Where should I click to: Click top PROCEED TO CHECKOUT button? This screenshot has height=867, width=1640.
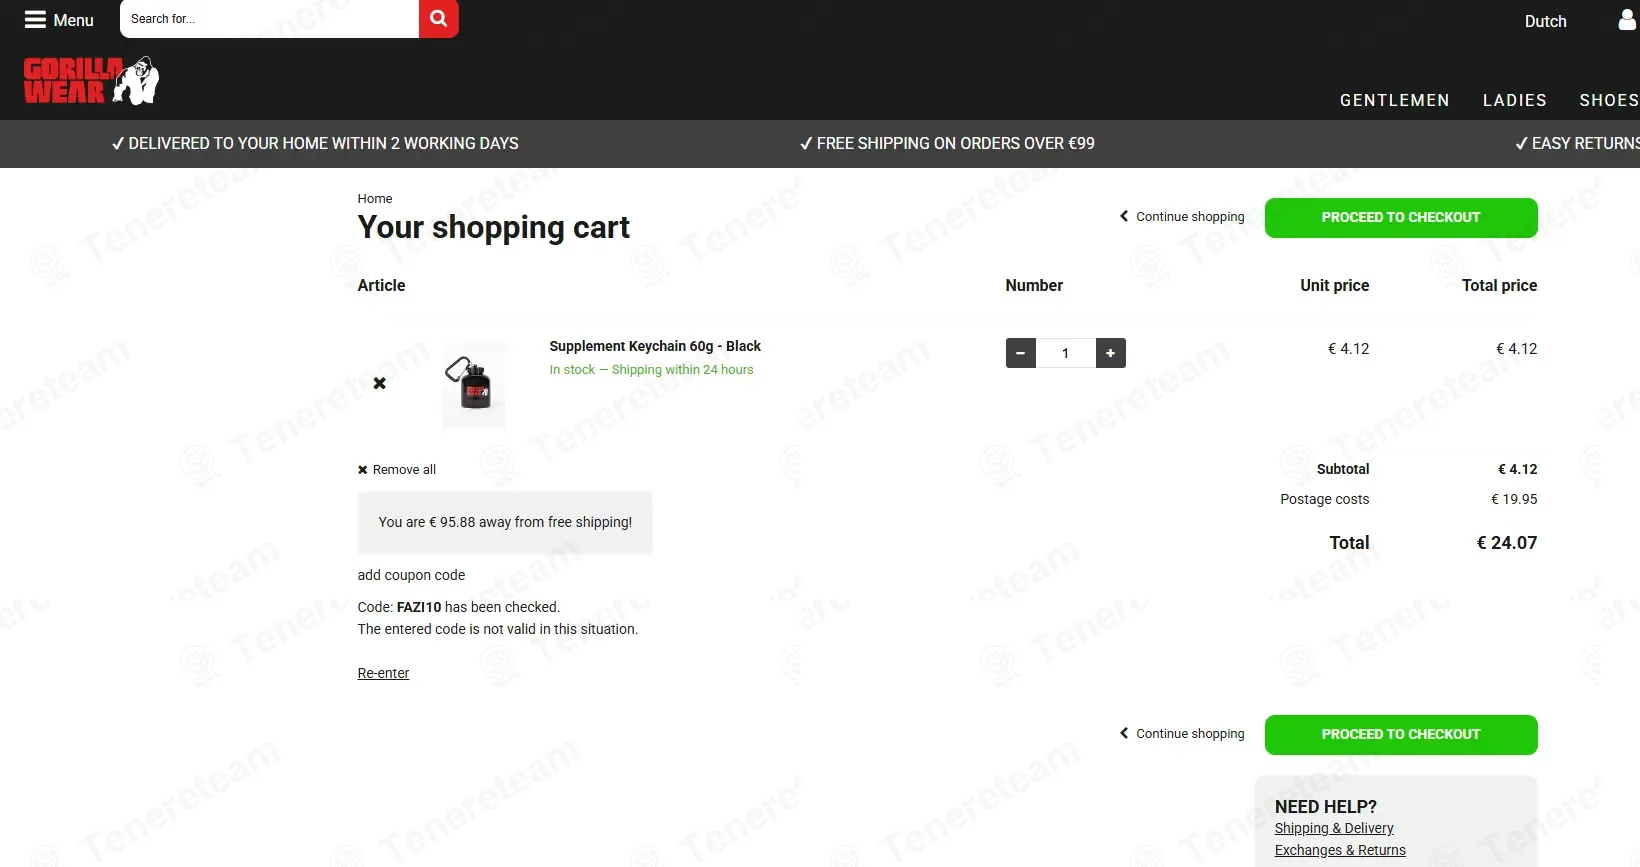point(1401,218)
